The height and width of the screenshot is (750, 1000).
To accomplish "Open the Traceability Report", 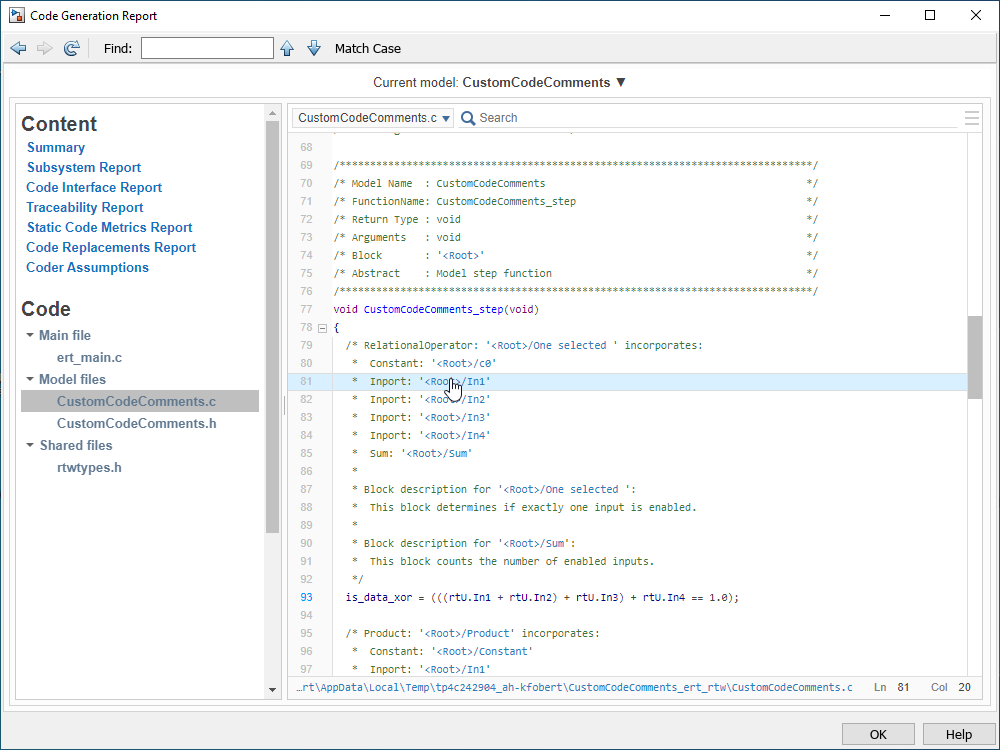I will point(85,207).
